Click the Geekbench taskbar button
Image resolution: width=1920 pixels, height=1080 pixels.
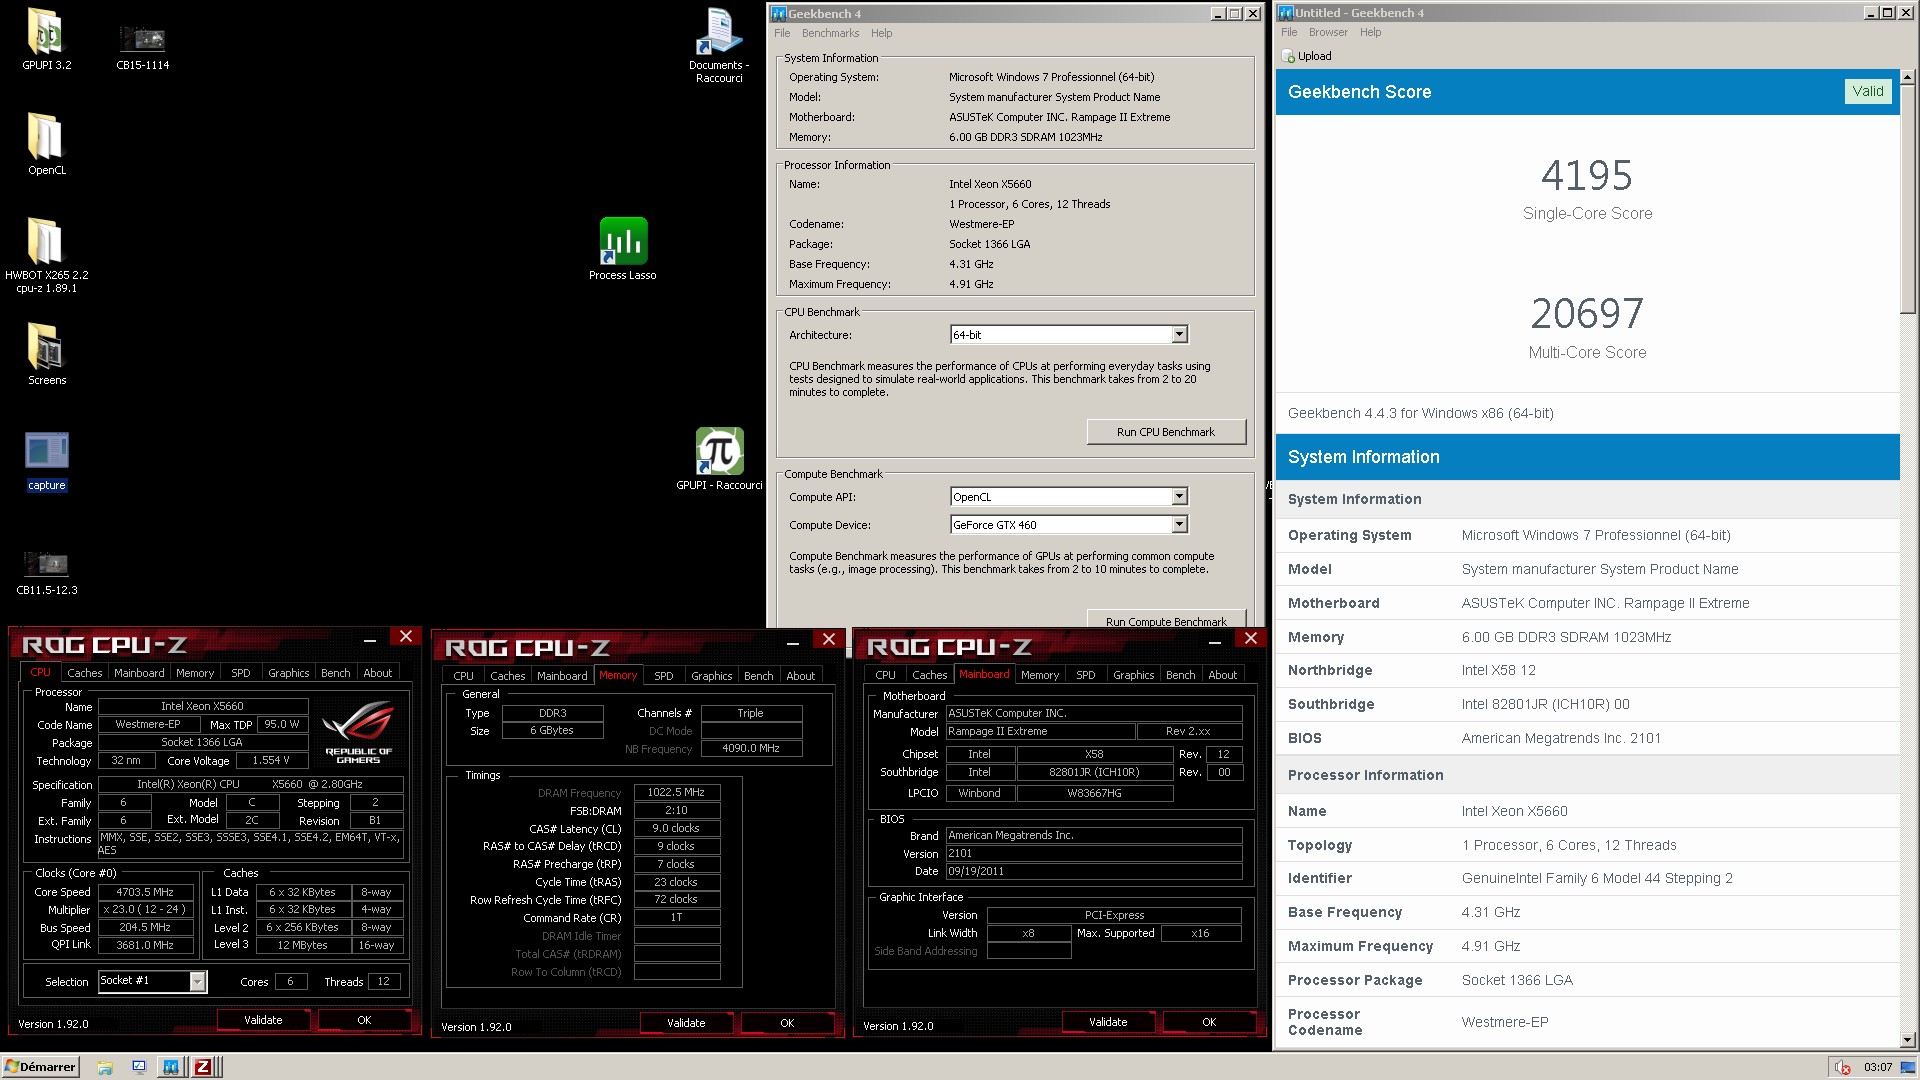(x=171, y=1067)
